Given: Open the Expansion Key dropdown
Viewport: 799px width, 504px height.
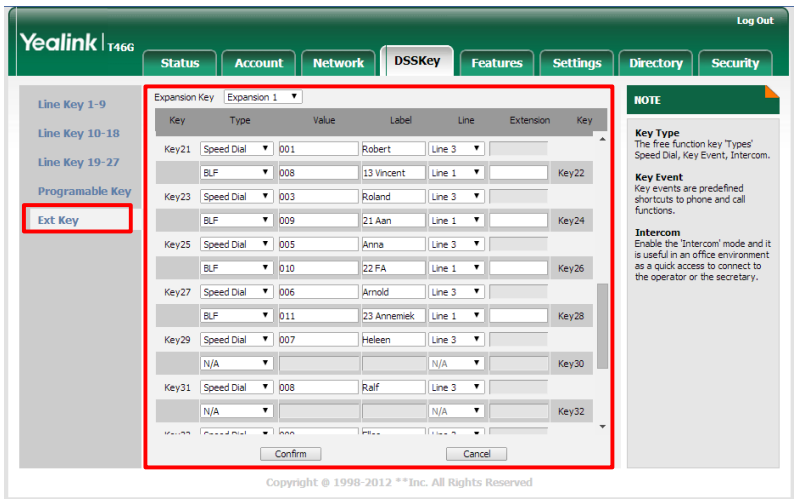Looking at the screenshot, I should [263, 97].
